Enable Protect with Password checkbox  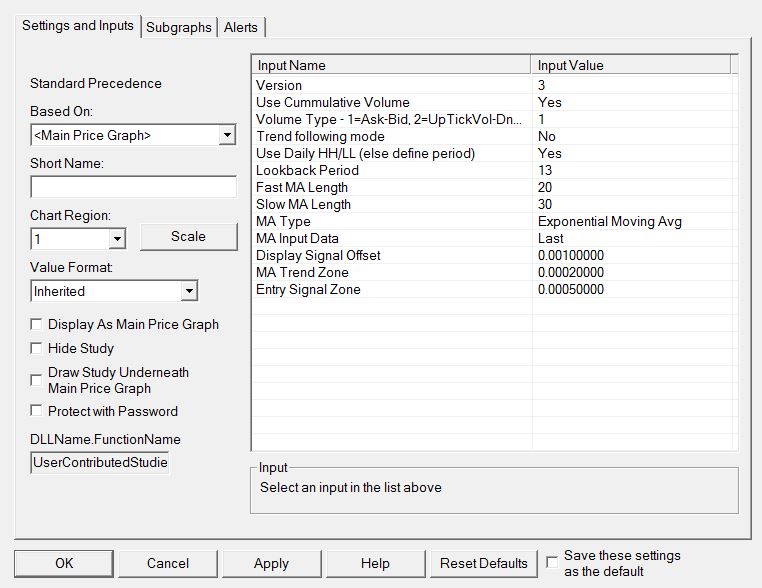click(37, 411)
